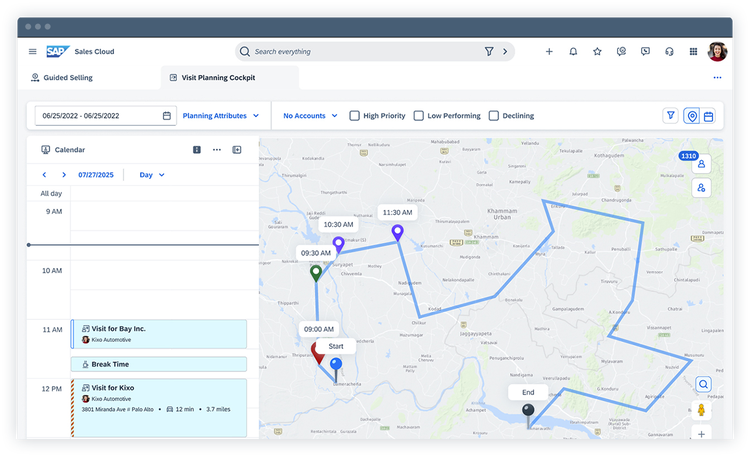Click the add entry icon in Calendar panel
This screenshot has height=456, width=750.
(x=237, y=150)
